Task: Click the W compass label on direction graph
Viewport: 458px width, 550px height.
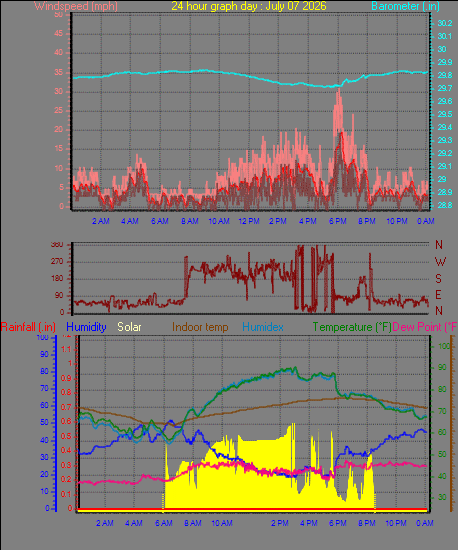Action: [x=440, y=261]
